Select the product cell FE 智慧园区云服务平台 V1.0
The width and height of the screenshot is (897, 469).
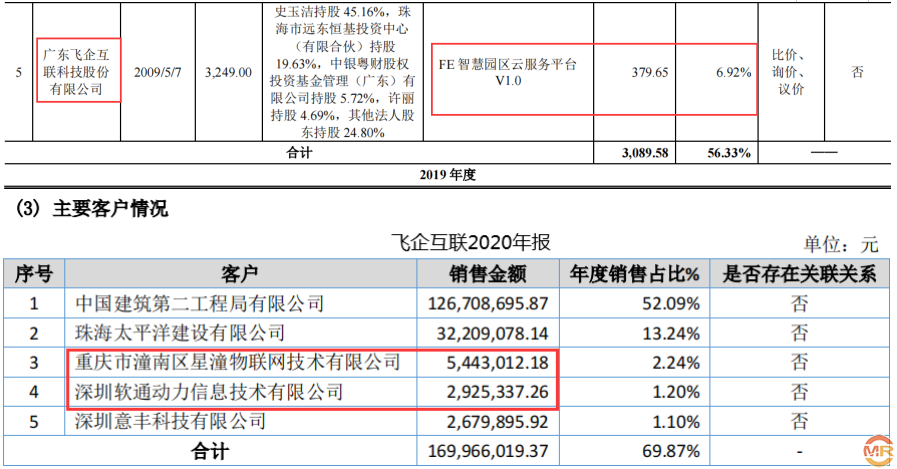508,72
